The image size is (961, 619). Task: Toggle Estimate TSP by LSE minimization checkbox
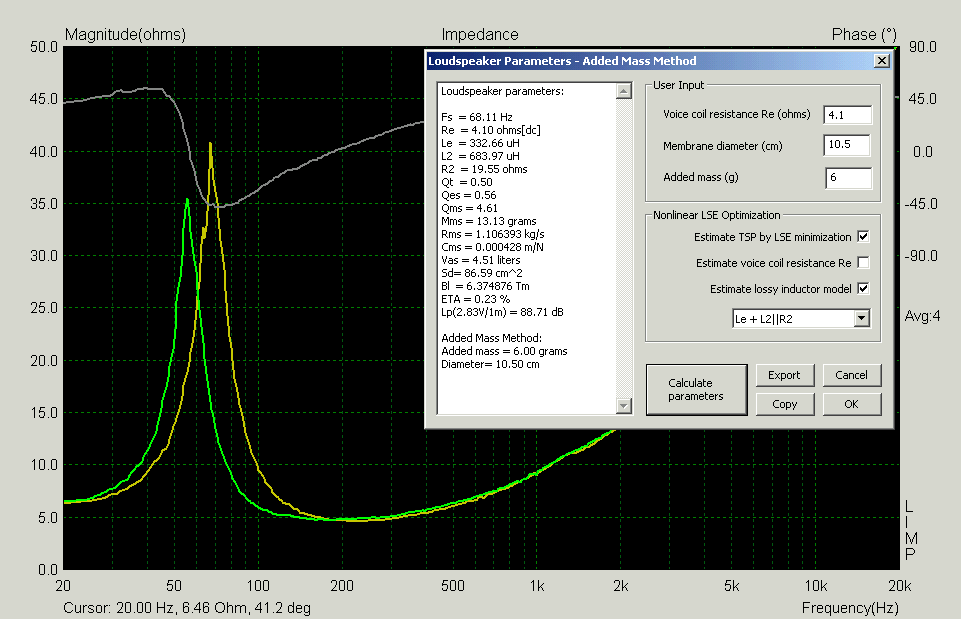coord(863,237)
